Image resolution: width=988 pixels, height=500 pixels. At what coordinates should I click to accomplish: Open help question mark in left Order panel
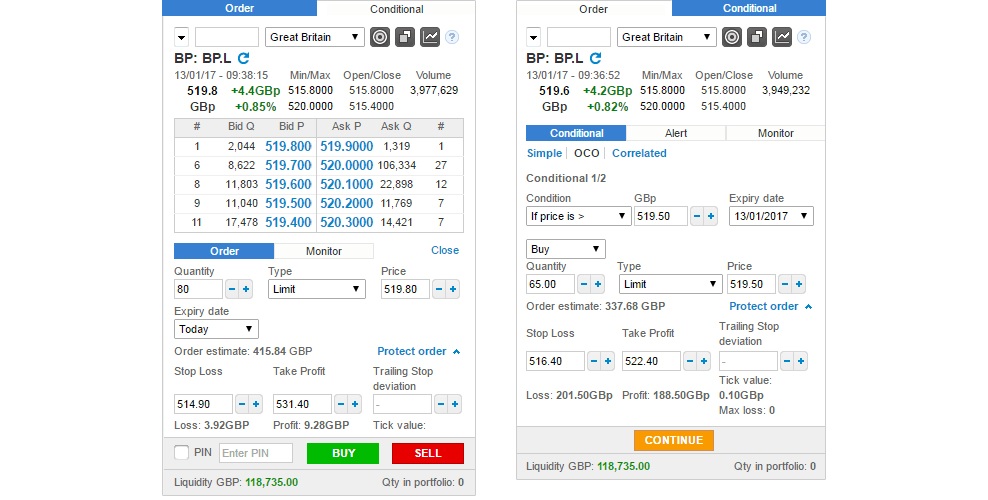[x=452, y=37]
